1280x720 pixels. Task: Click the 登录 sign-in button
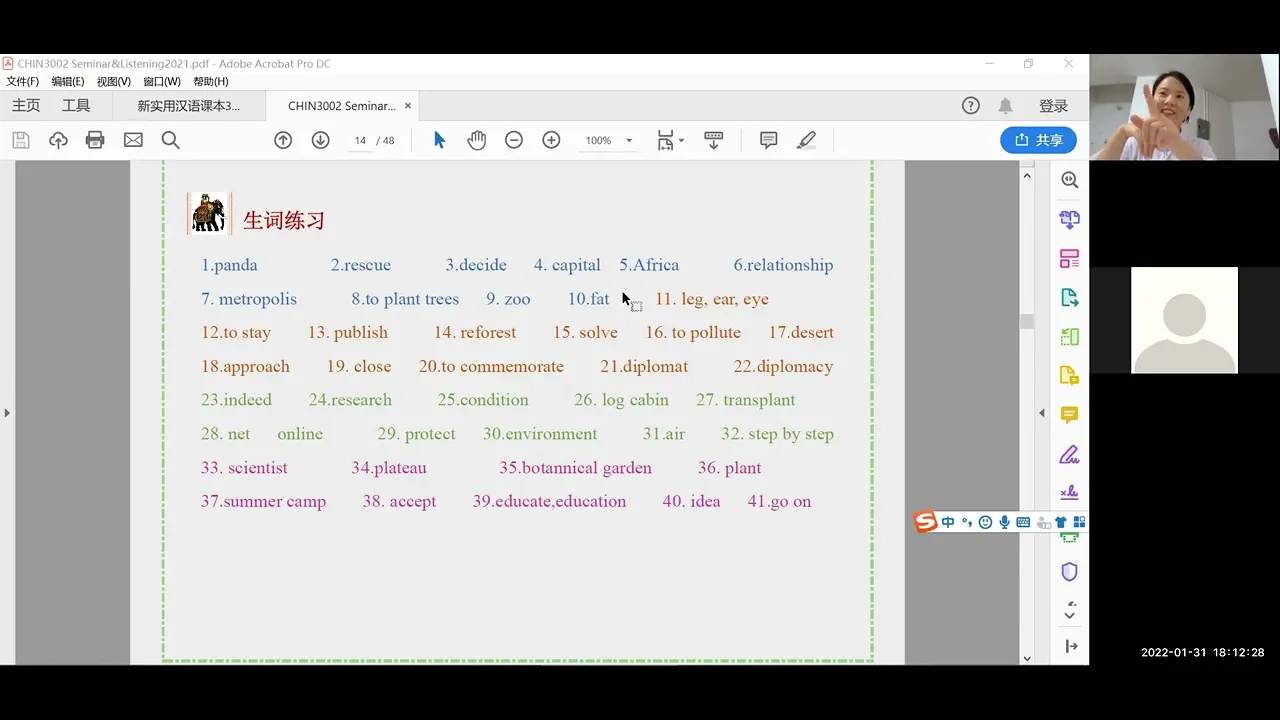click(1053, 106)
